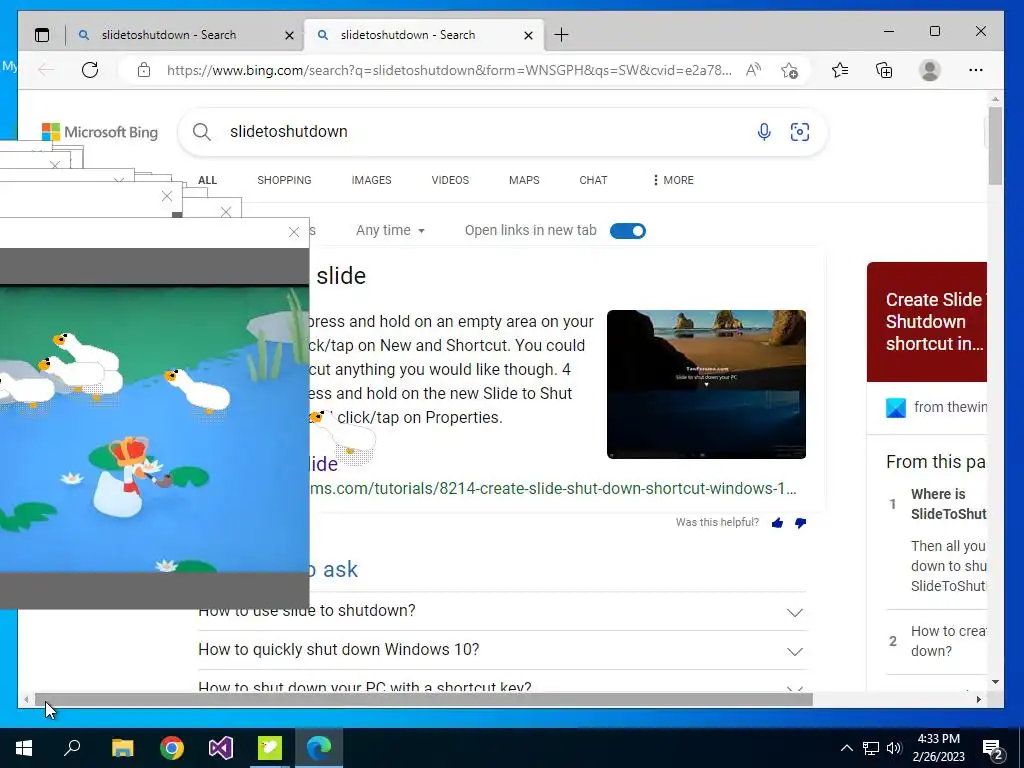Expand 'How to quickly shut down Windows 10?'
This screenshot has width=1024, height=768.
(502, 650)
